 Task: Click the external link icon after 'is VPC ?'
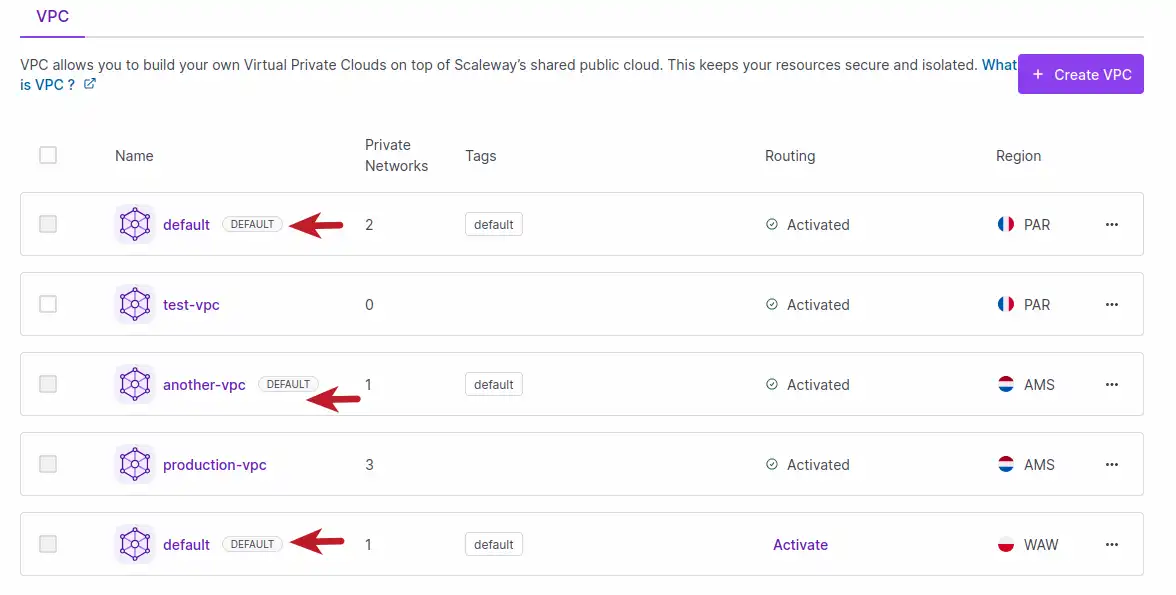click(89, 84)
